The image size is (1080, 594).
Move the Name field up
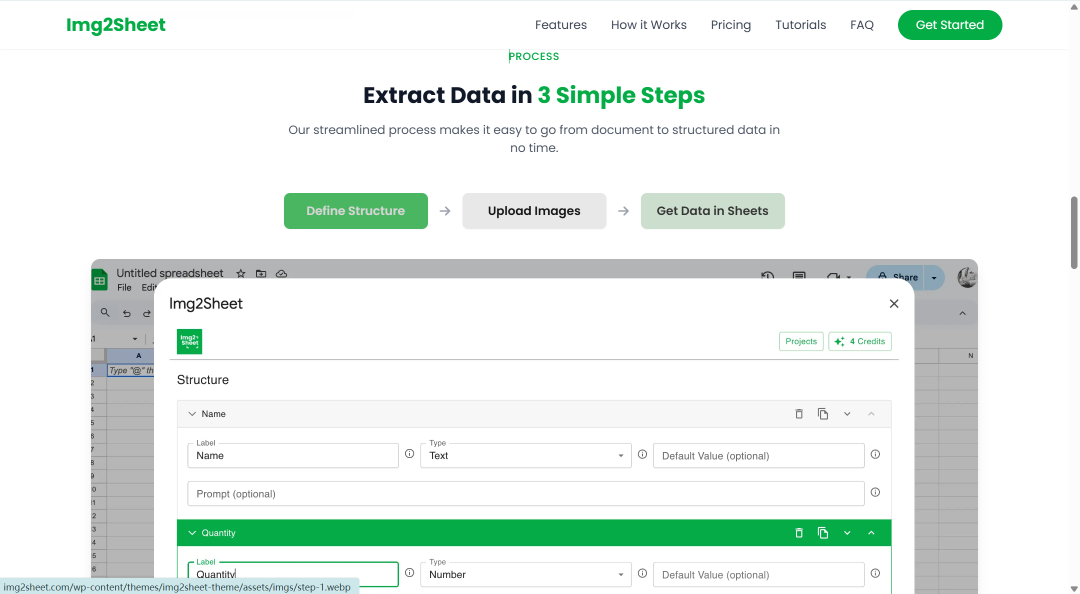pos(871,413)
